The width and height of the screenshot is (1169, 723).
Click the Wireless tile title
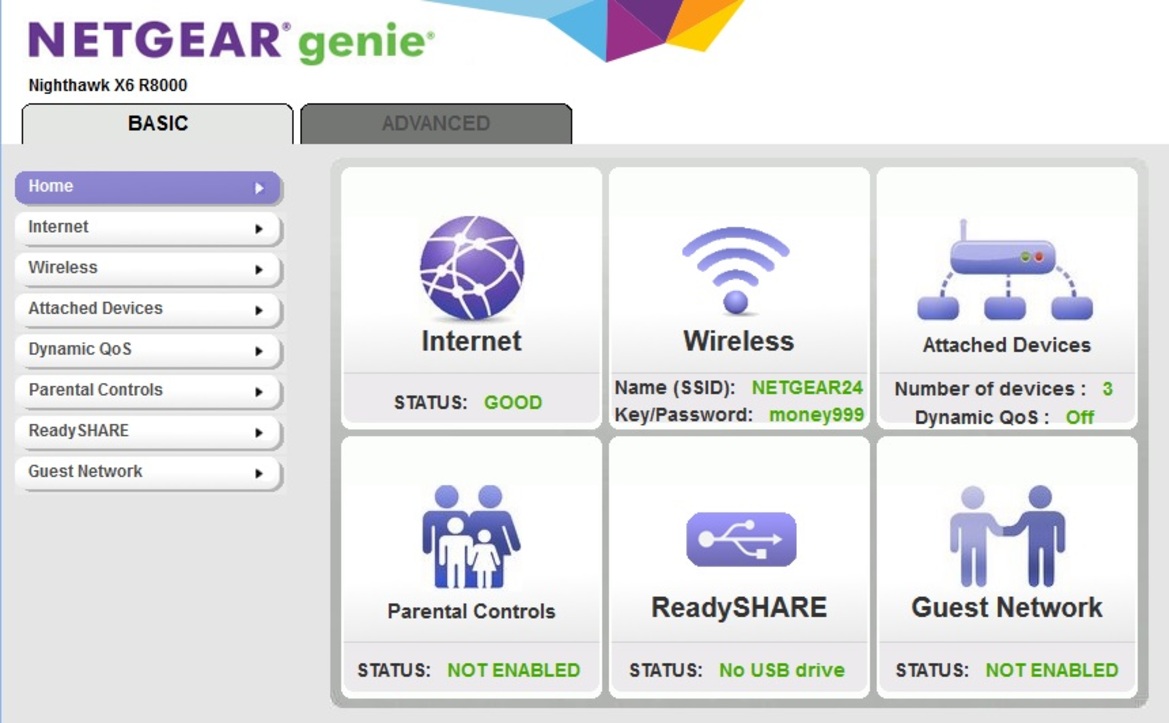[x=739, y=341]
